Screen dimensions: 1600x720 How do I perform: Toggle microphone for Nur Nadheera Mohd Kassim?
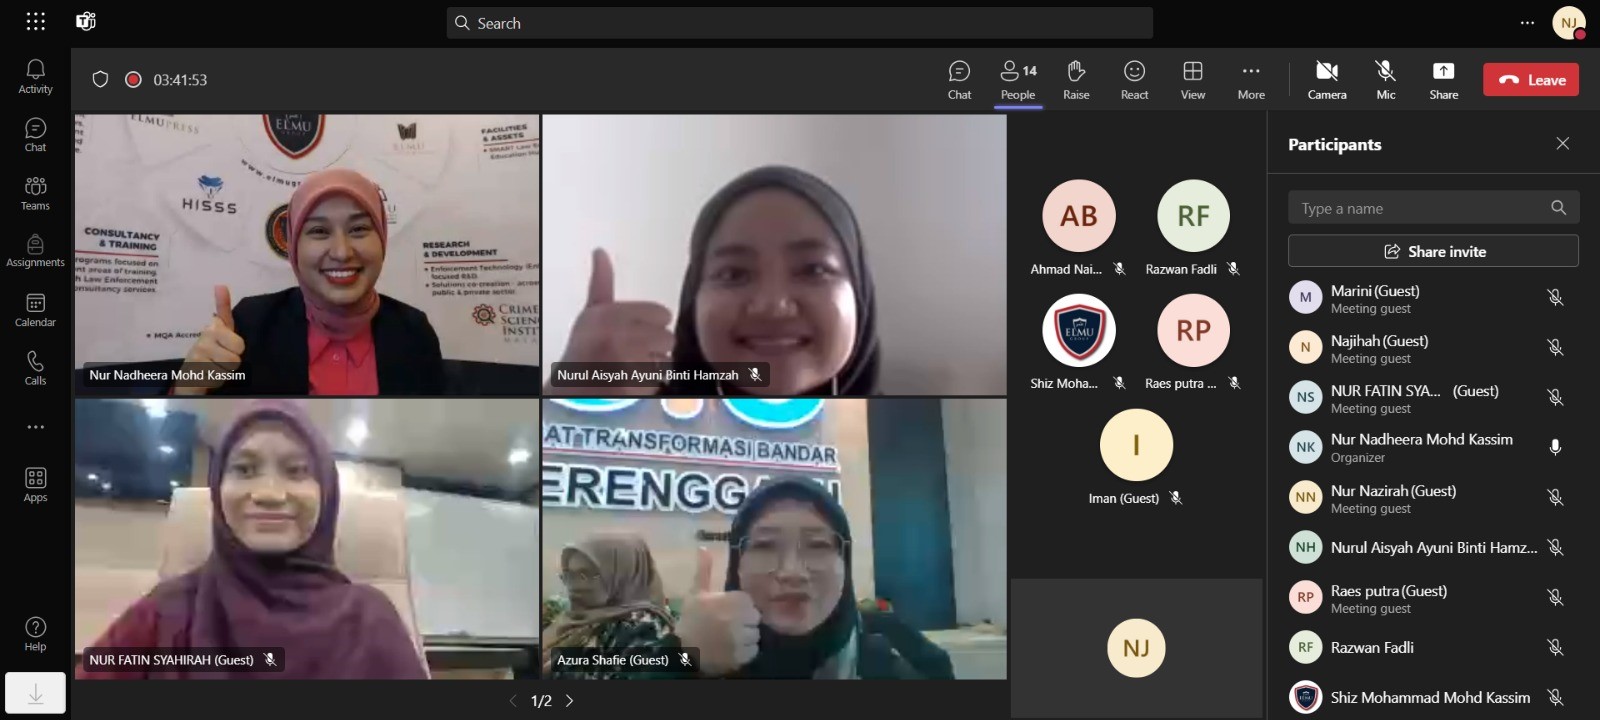(1555, 447)
